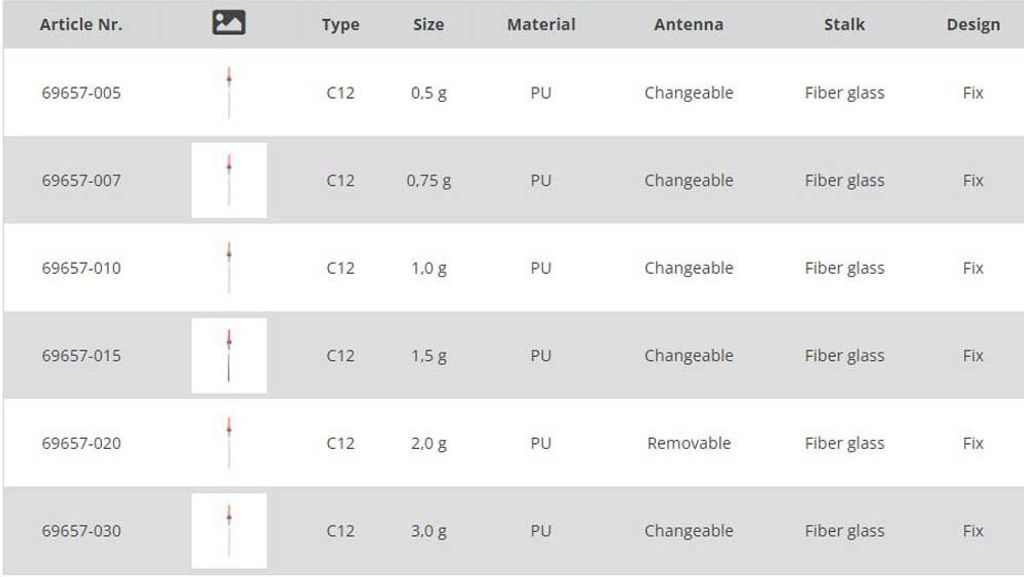Open float thumbnail for article 69657-005
This screenshot has height=577, width=1024.
coord(229,92)
